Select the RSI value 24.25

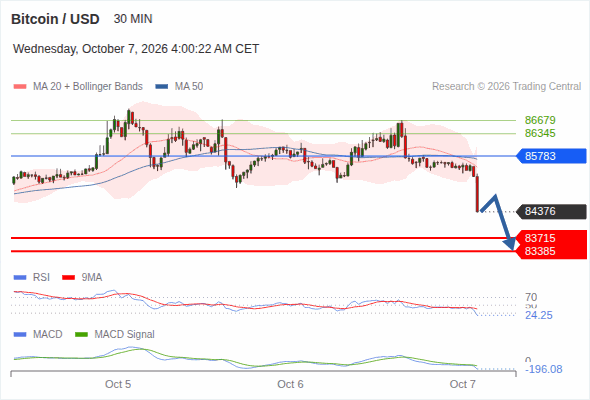(x=539, y=315)
